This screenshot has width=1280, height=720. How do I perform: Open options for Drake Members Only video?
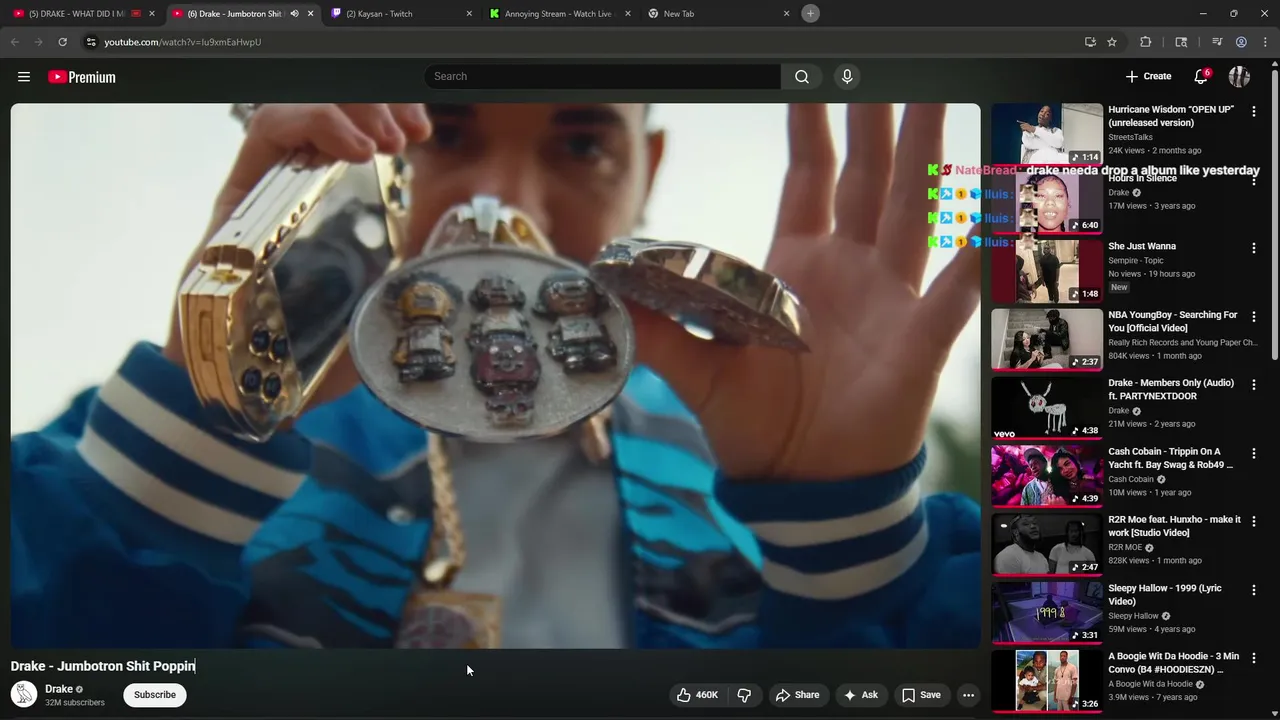[1253, 385]
